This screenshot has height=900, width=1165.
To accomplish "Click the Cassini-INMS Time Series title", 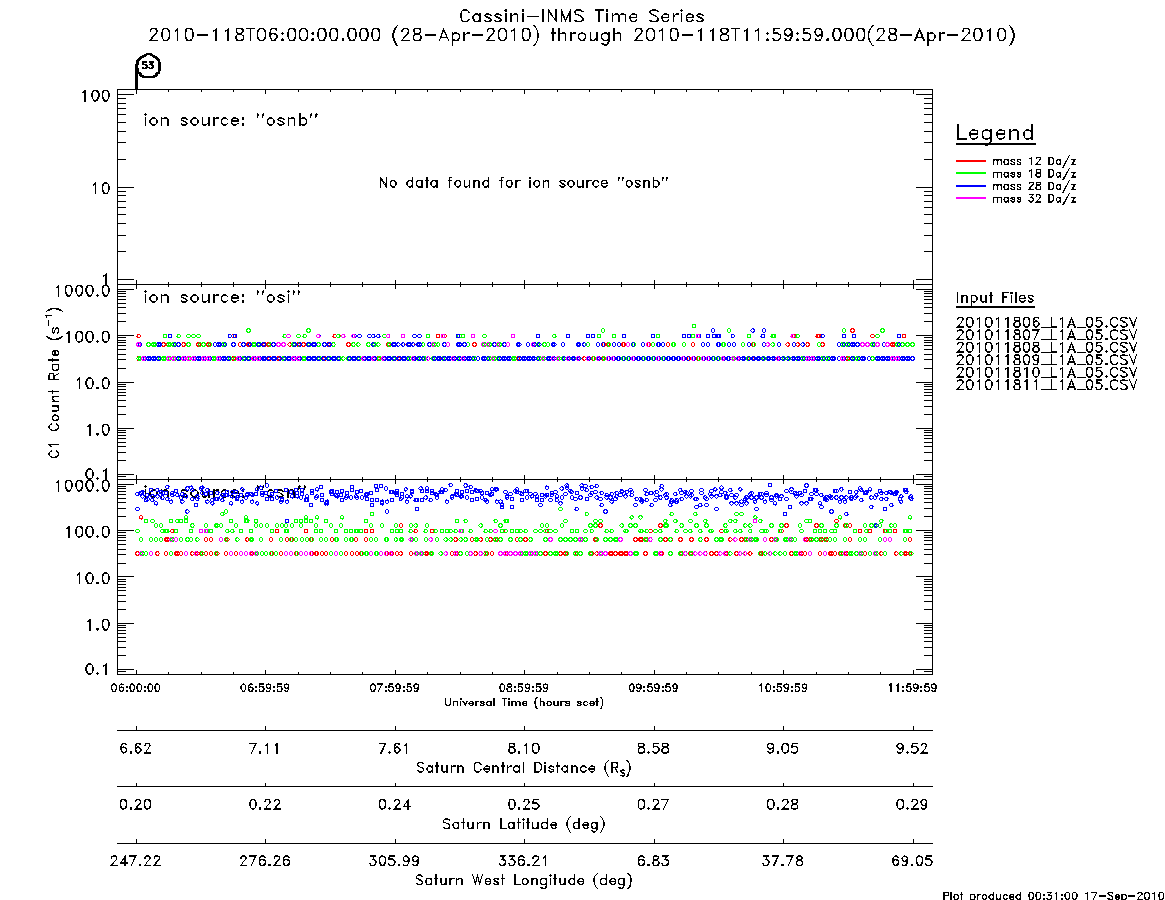I will tap(582, 16).
